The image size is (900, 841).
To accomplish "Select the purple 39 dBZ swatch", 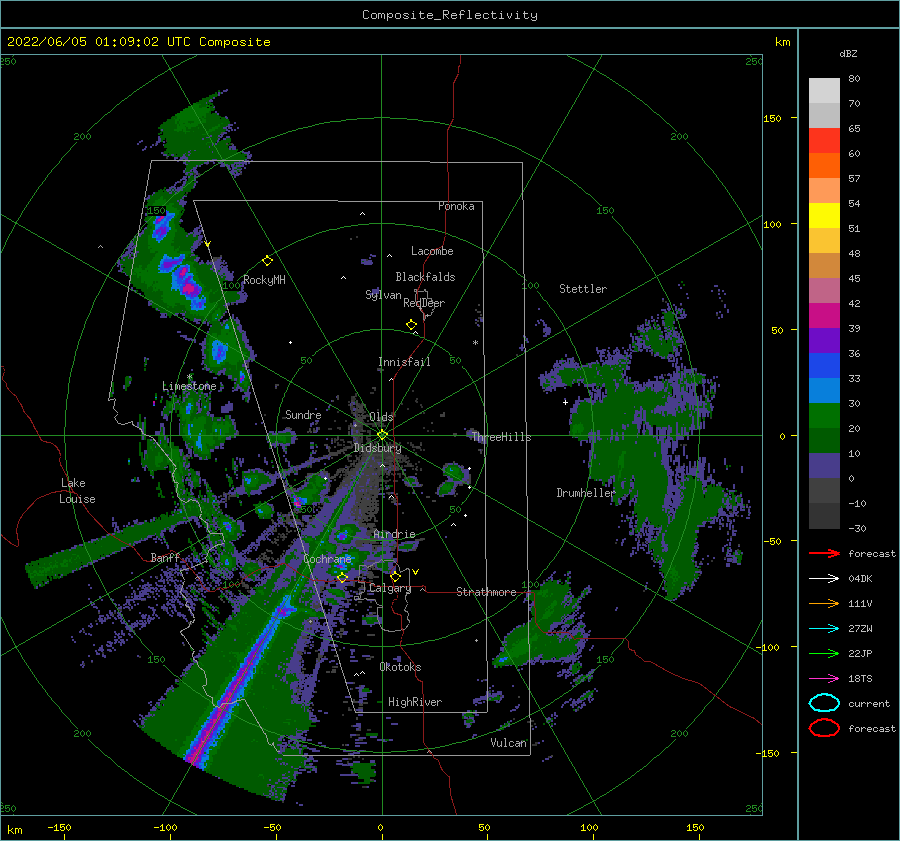I will click(x=824, y=340).
